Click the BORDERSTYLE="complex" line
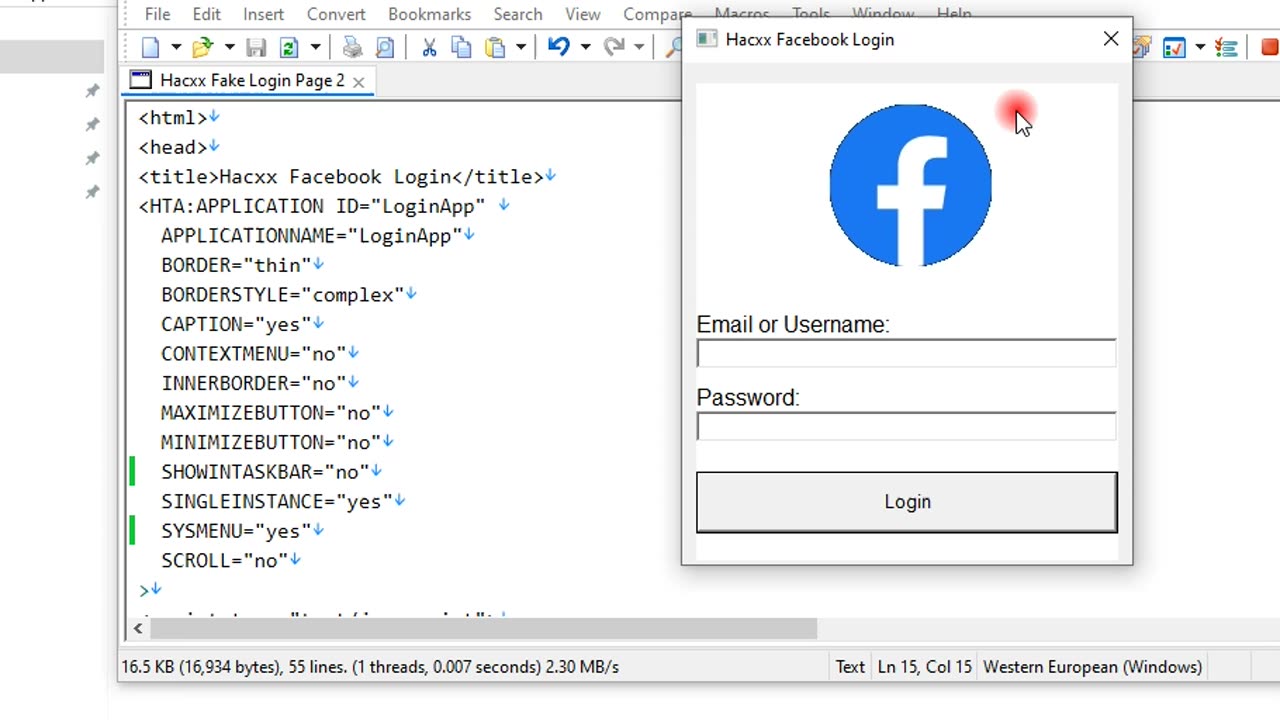The height and width of the screenshot is (720, 1280). pos(288,295)
